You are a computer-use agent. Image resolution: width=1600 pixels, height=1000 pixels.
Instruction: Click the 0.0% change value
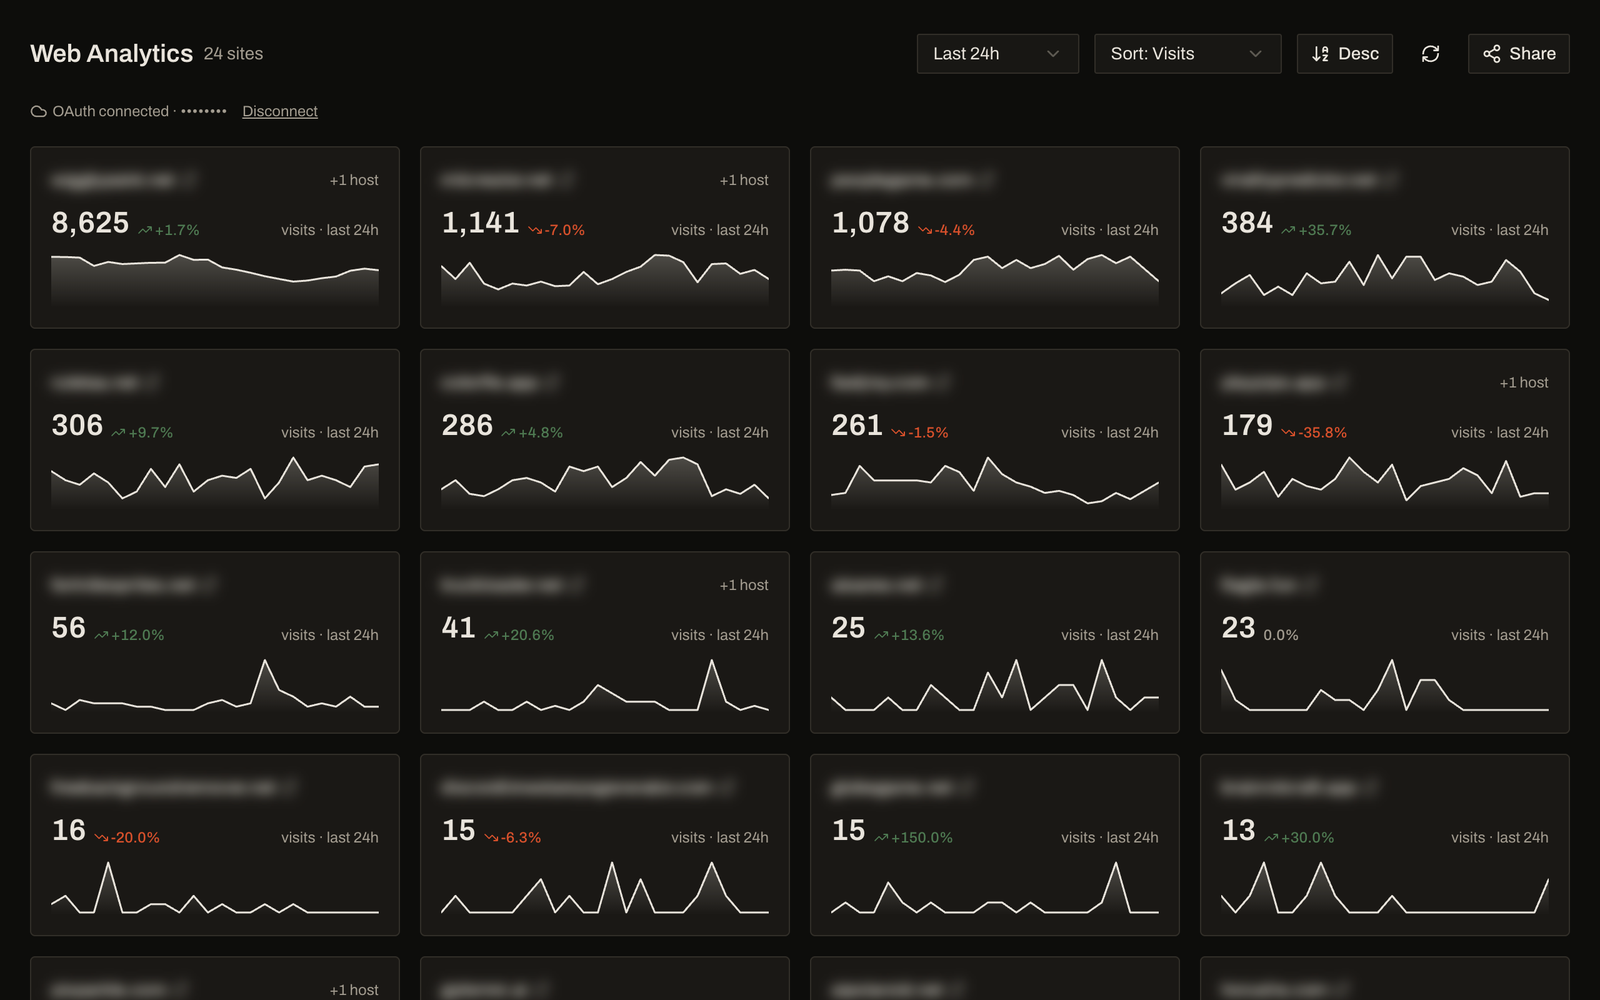click(1281, 635)
